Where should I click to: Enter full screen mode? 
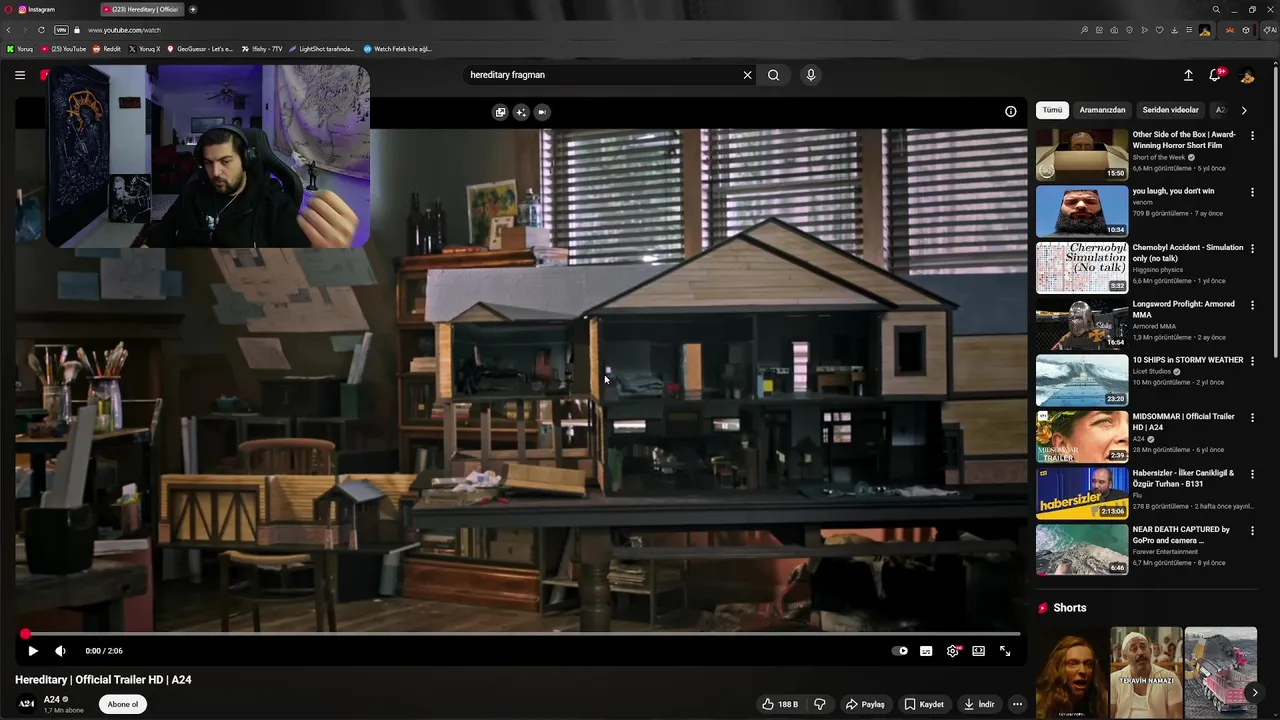tap(1005, 651)
